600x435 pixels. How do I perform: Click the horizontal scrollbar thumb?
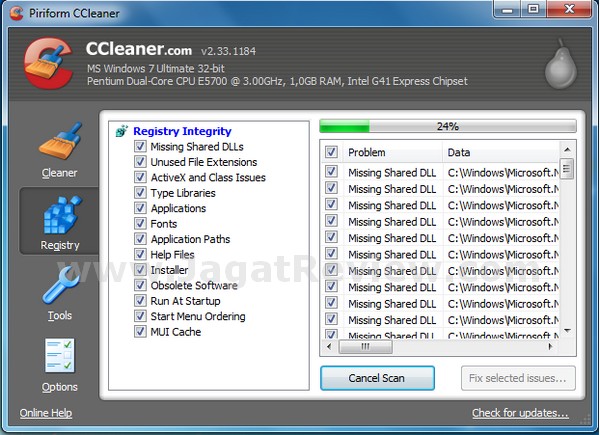[x=365, y=347]
